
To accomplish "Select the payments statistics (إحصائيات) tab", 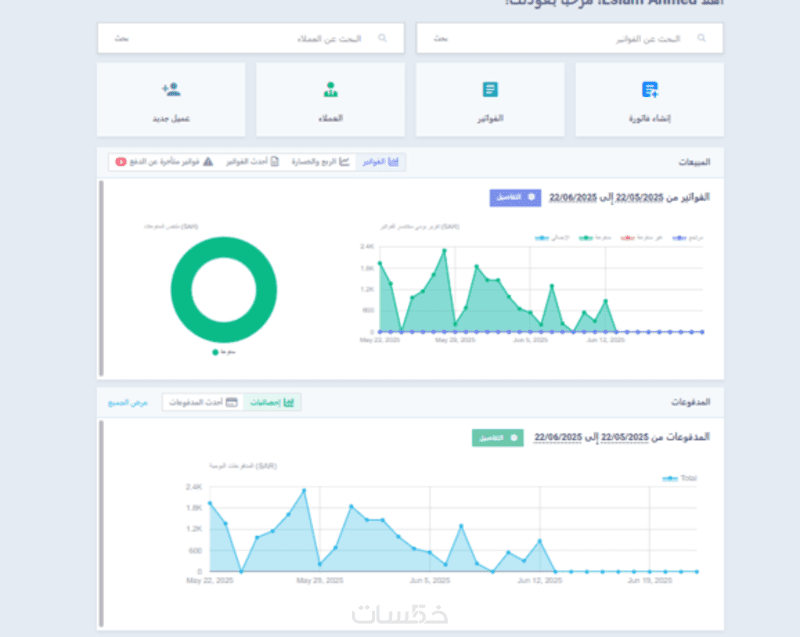I will pyautogui.click(x=272, y=402).
